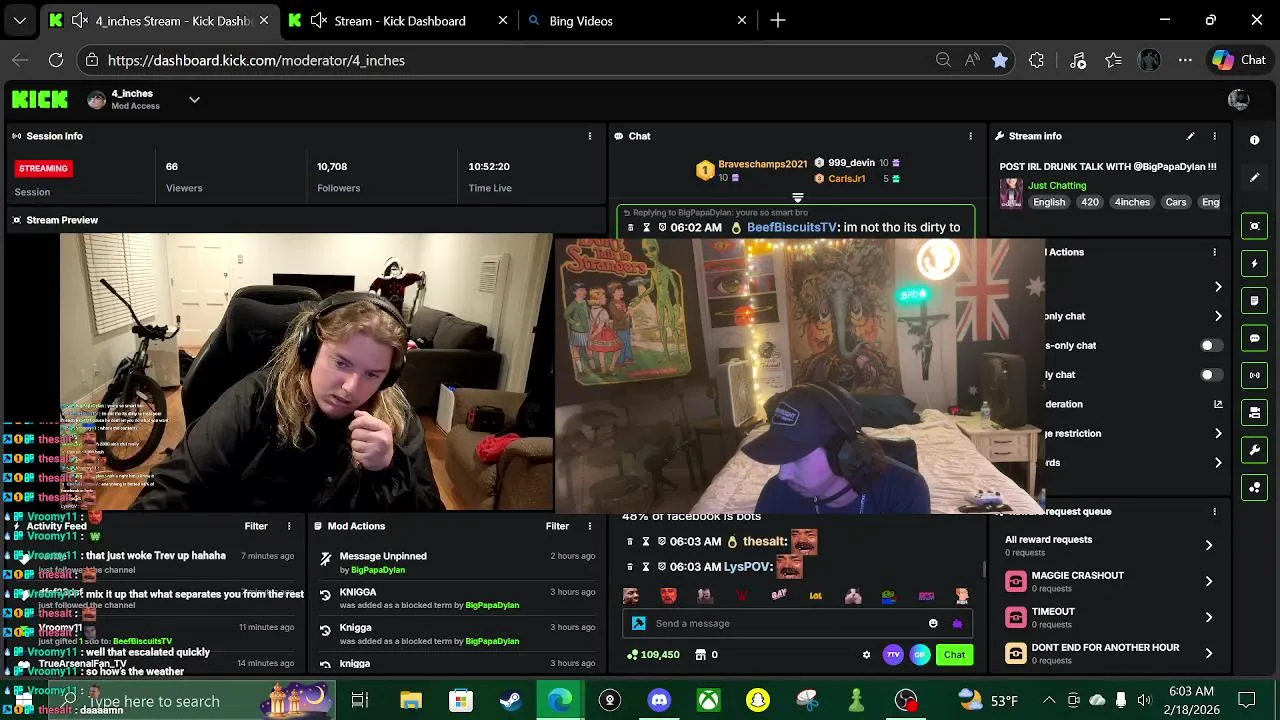This screenshot has height=720, width=1280.
Task: Open the 7TV emotes button
Action: tap(893, 655)
